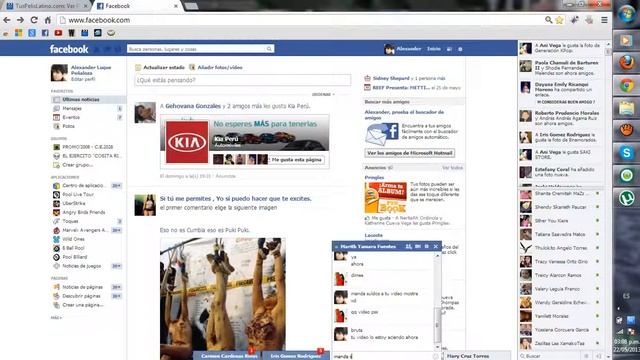Open privacy shortcuts lock icon in header
This screenshot has width=640, height=360.
pyautogui.click(x=449, y=49)
